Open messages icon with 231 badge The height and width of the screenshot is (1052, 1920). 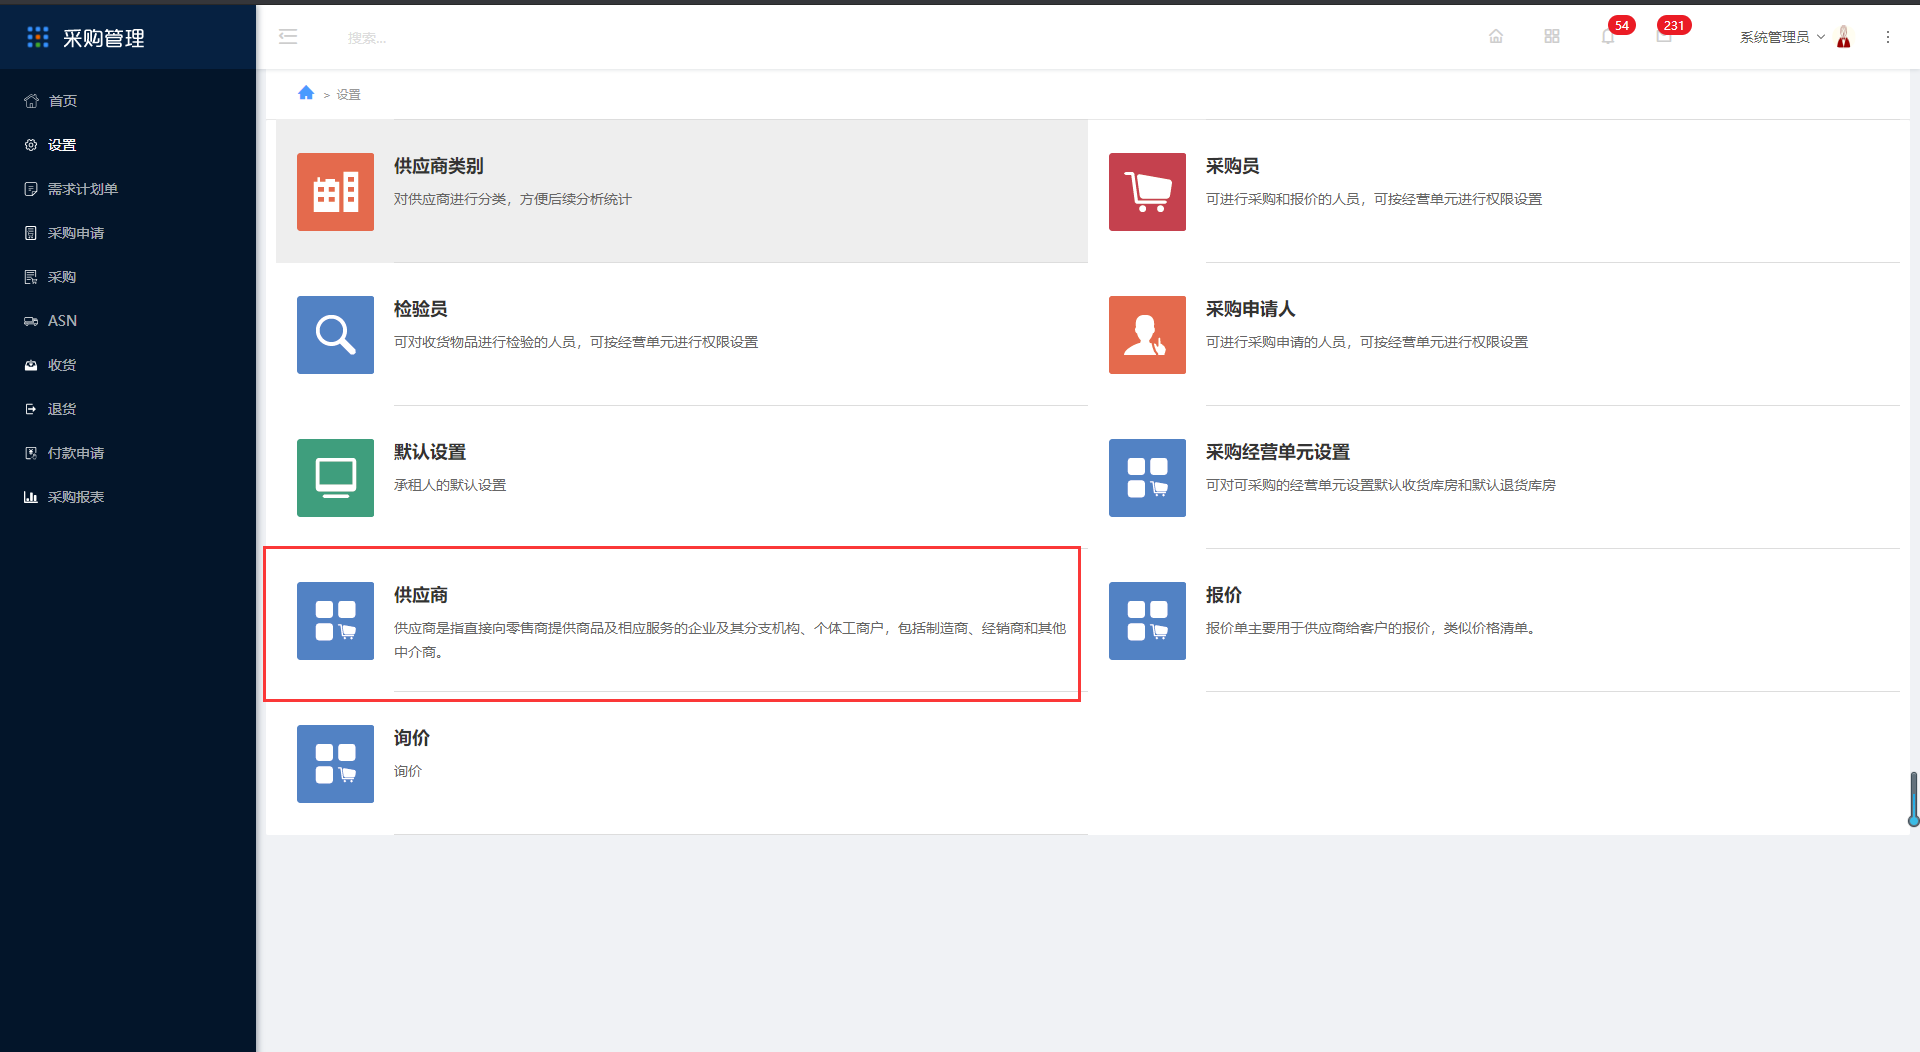[x=1664, y=36]
